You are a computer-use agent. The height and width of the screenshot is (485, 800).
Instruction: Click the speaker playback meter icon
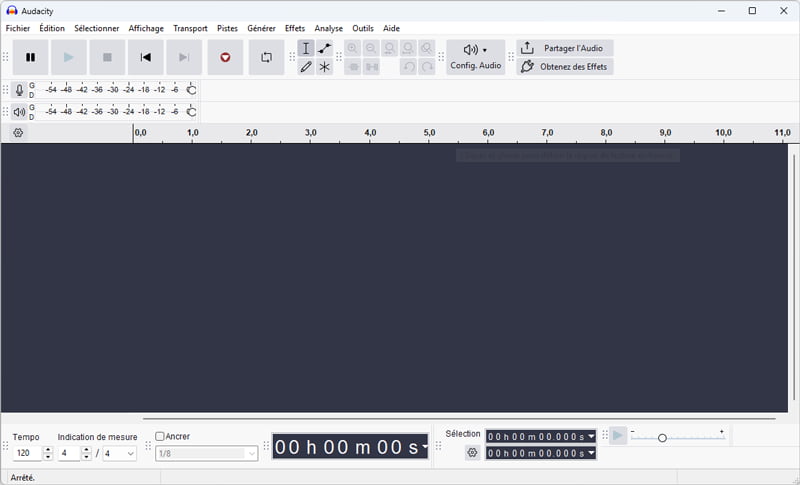coord(19,112)
